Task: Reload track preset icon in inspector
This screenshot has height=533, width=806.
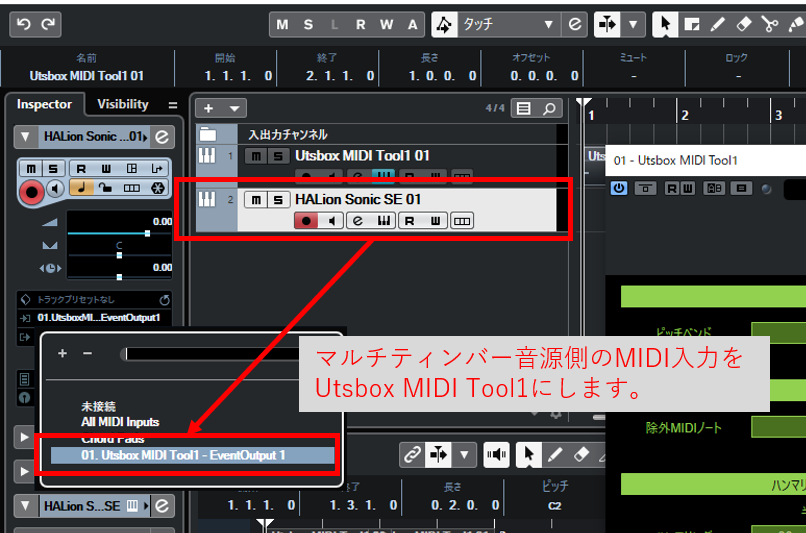Action: tap(164, 300)
